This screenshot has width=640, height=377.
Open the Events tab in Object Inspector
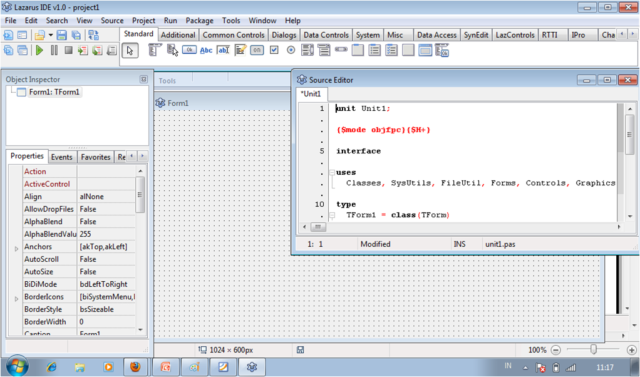(62, 157)
